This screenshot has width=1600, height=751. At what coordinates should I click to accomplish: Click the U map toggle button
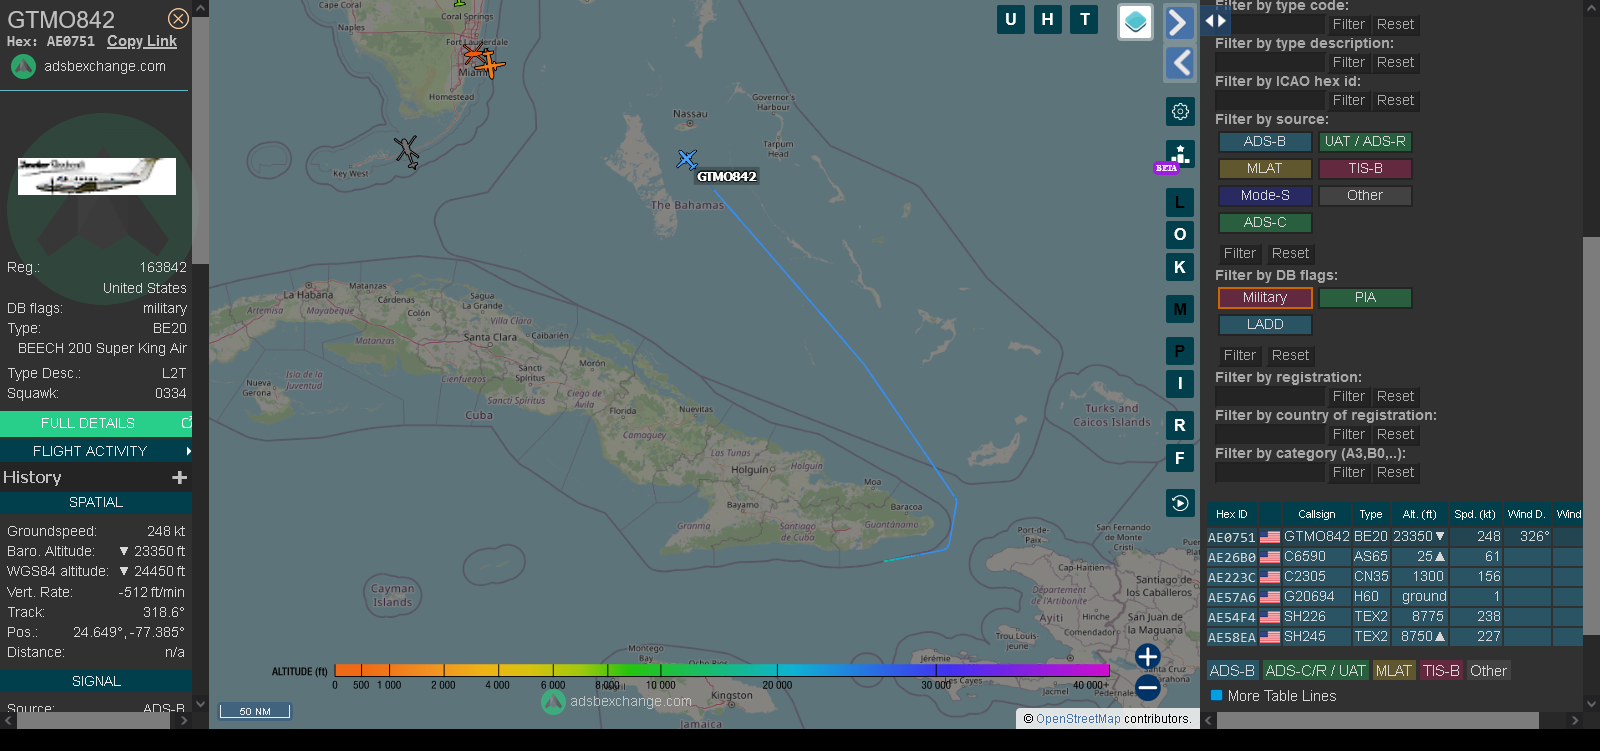point(1011,19)
